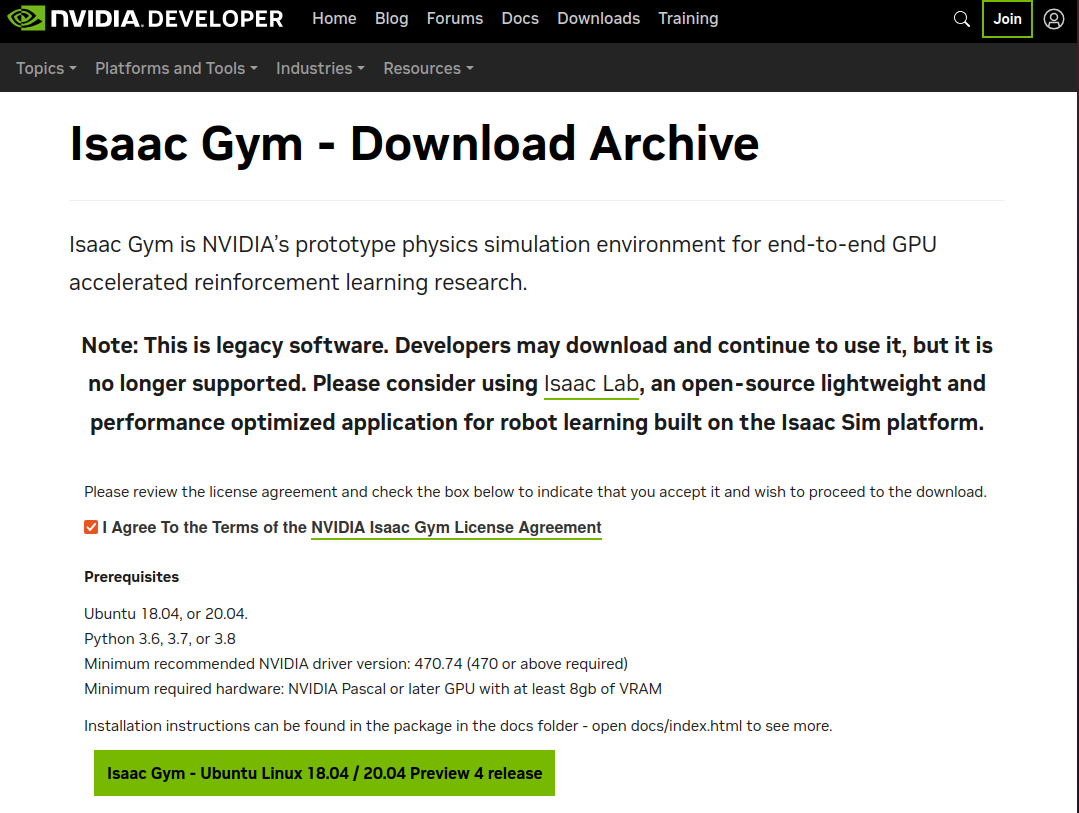Screen dimensions: 1079x813
Task: Open the search magnifier icon
Action: point(961,19)
